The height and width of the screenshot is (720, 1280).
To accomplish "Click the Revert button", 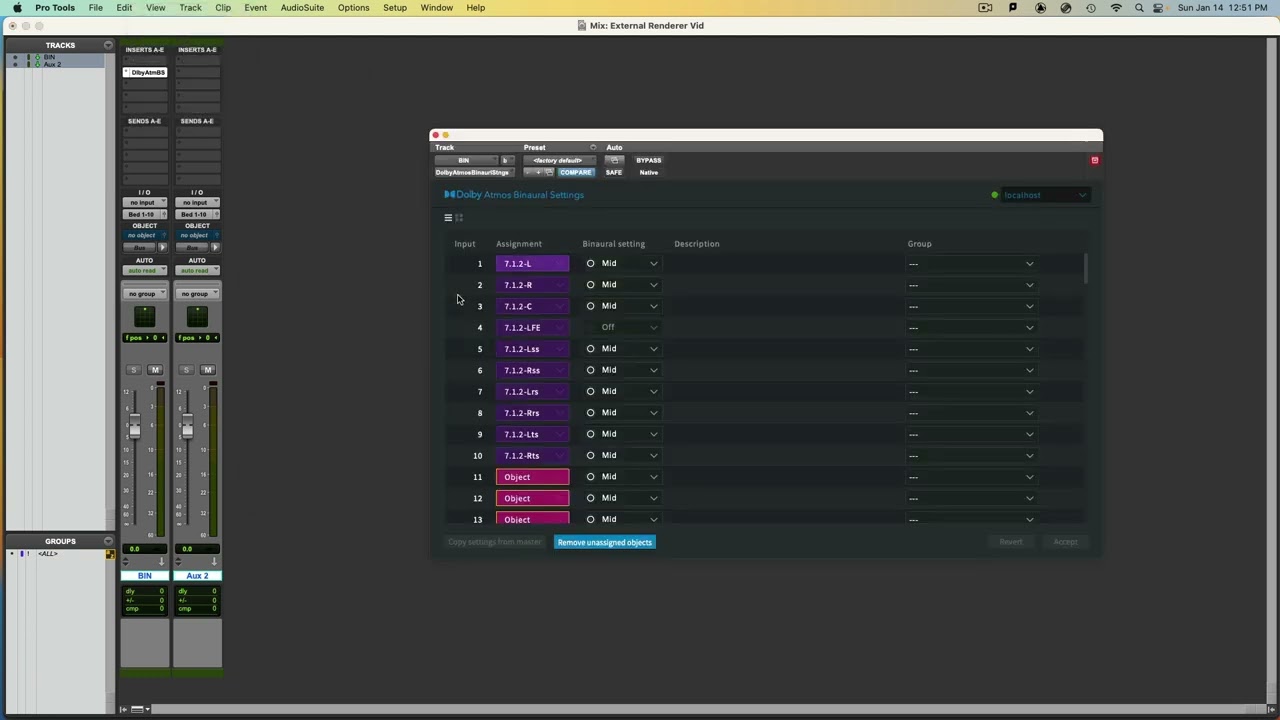I will pos(1011,542).
